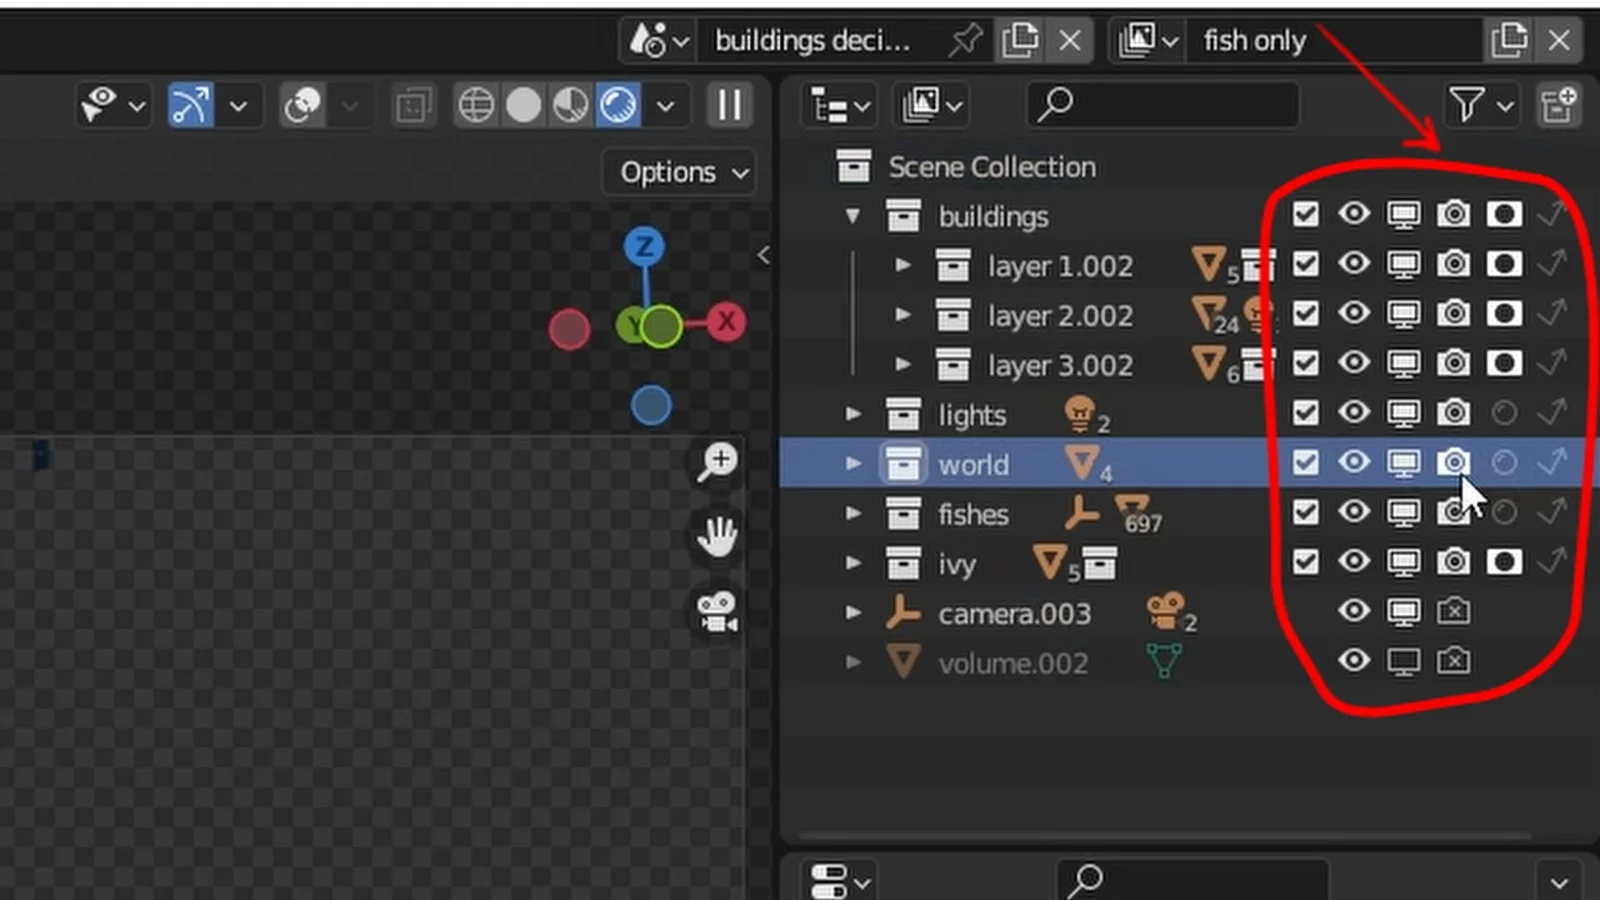Open the outliner filter funnel
The width and height of the screenshot is (1600, 900).
coord(1467,105)
